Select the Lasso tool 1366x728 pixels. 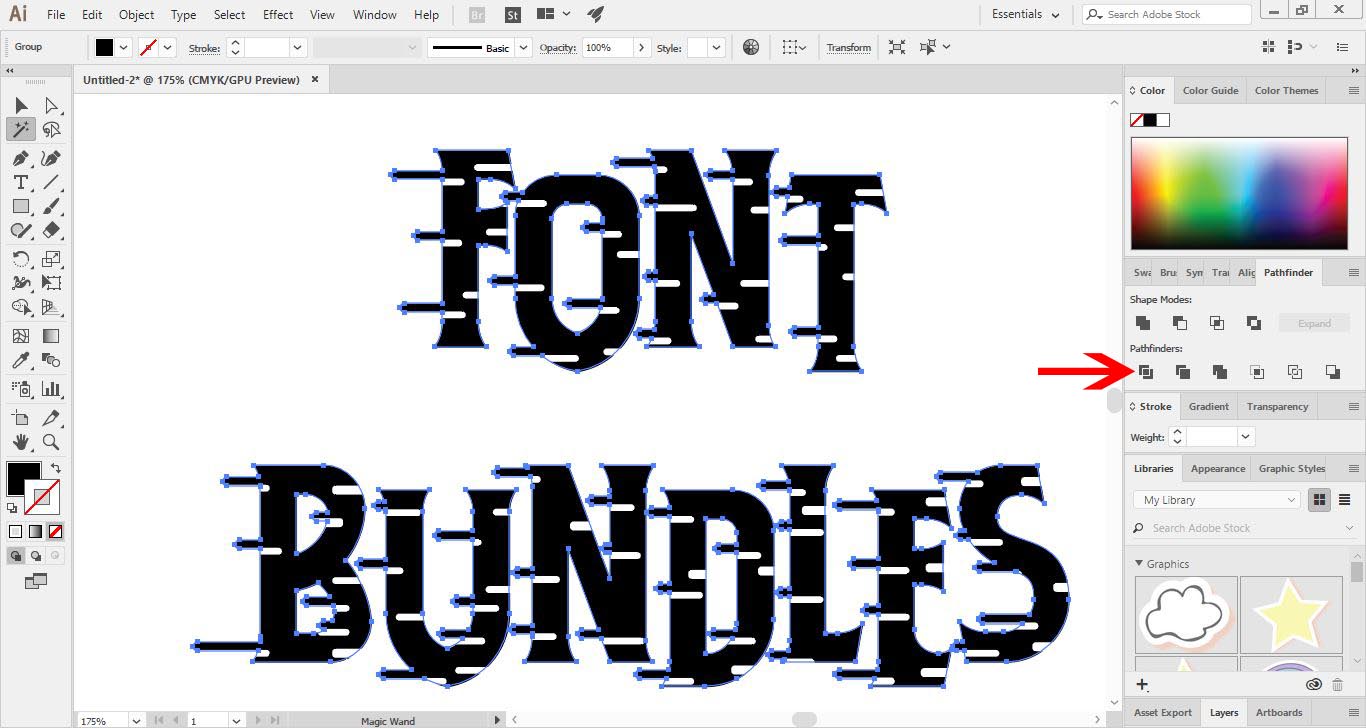click(x=51, y=130)
